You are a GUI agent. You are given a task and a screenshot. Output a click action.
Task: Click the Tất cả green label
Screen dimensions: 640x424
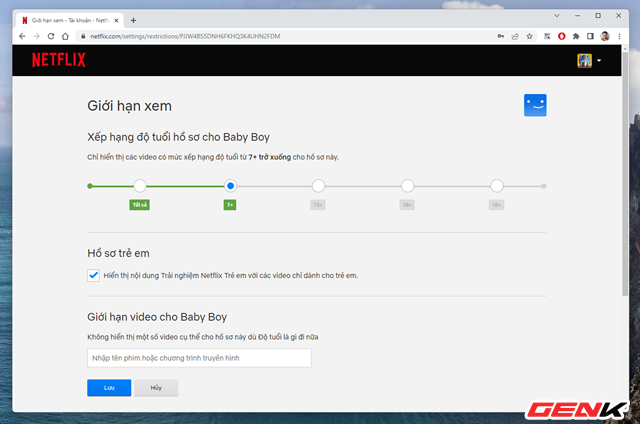click(140, 205)
